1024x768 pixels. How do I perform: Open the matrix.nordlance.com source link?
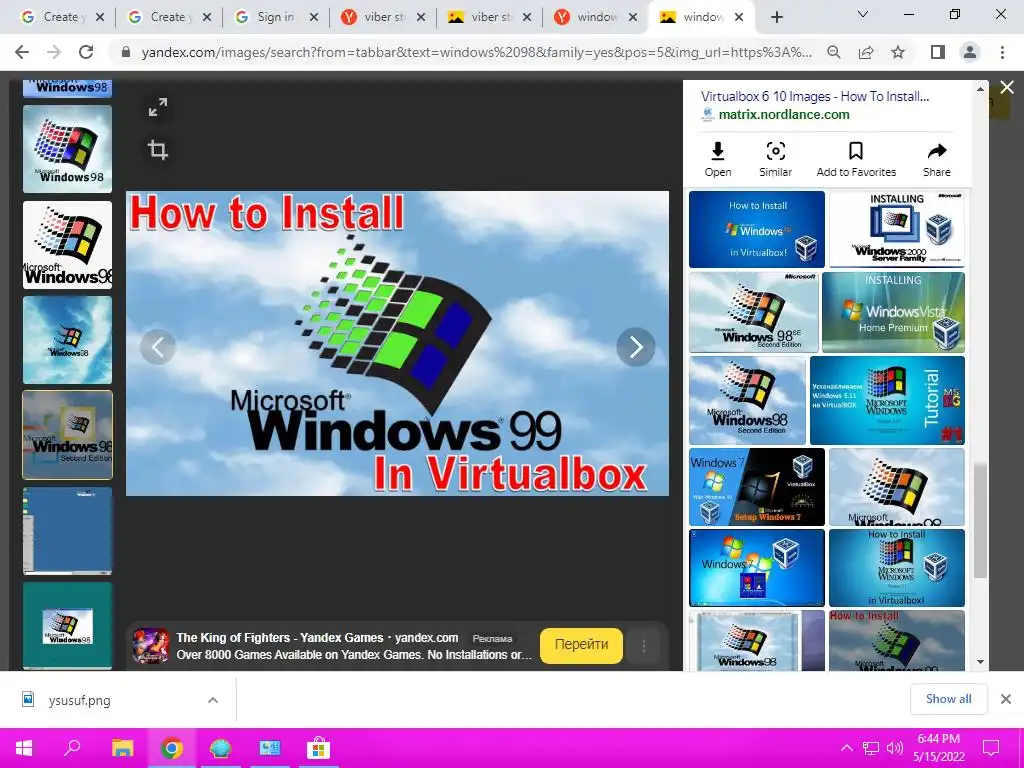pos(784,114)
